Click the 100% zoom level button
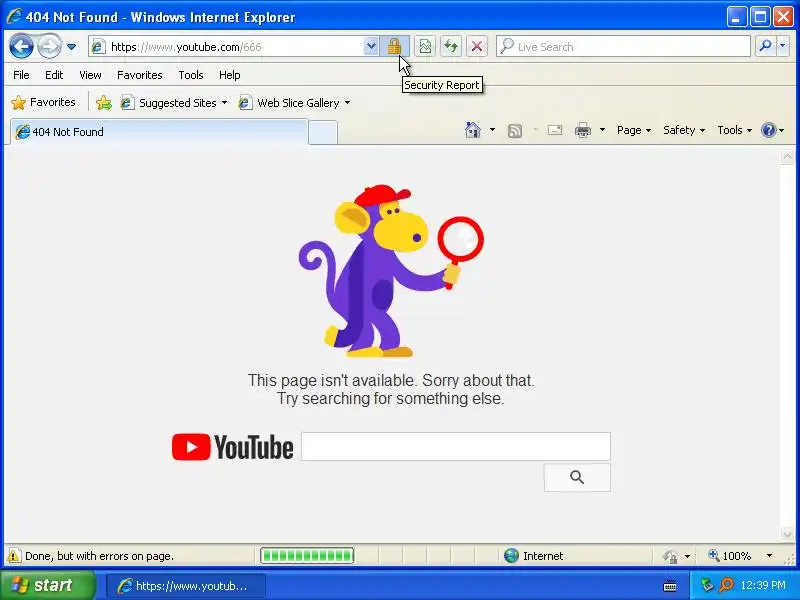 tap(730, 556)
